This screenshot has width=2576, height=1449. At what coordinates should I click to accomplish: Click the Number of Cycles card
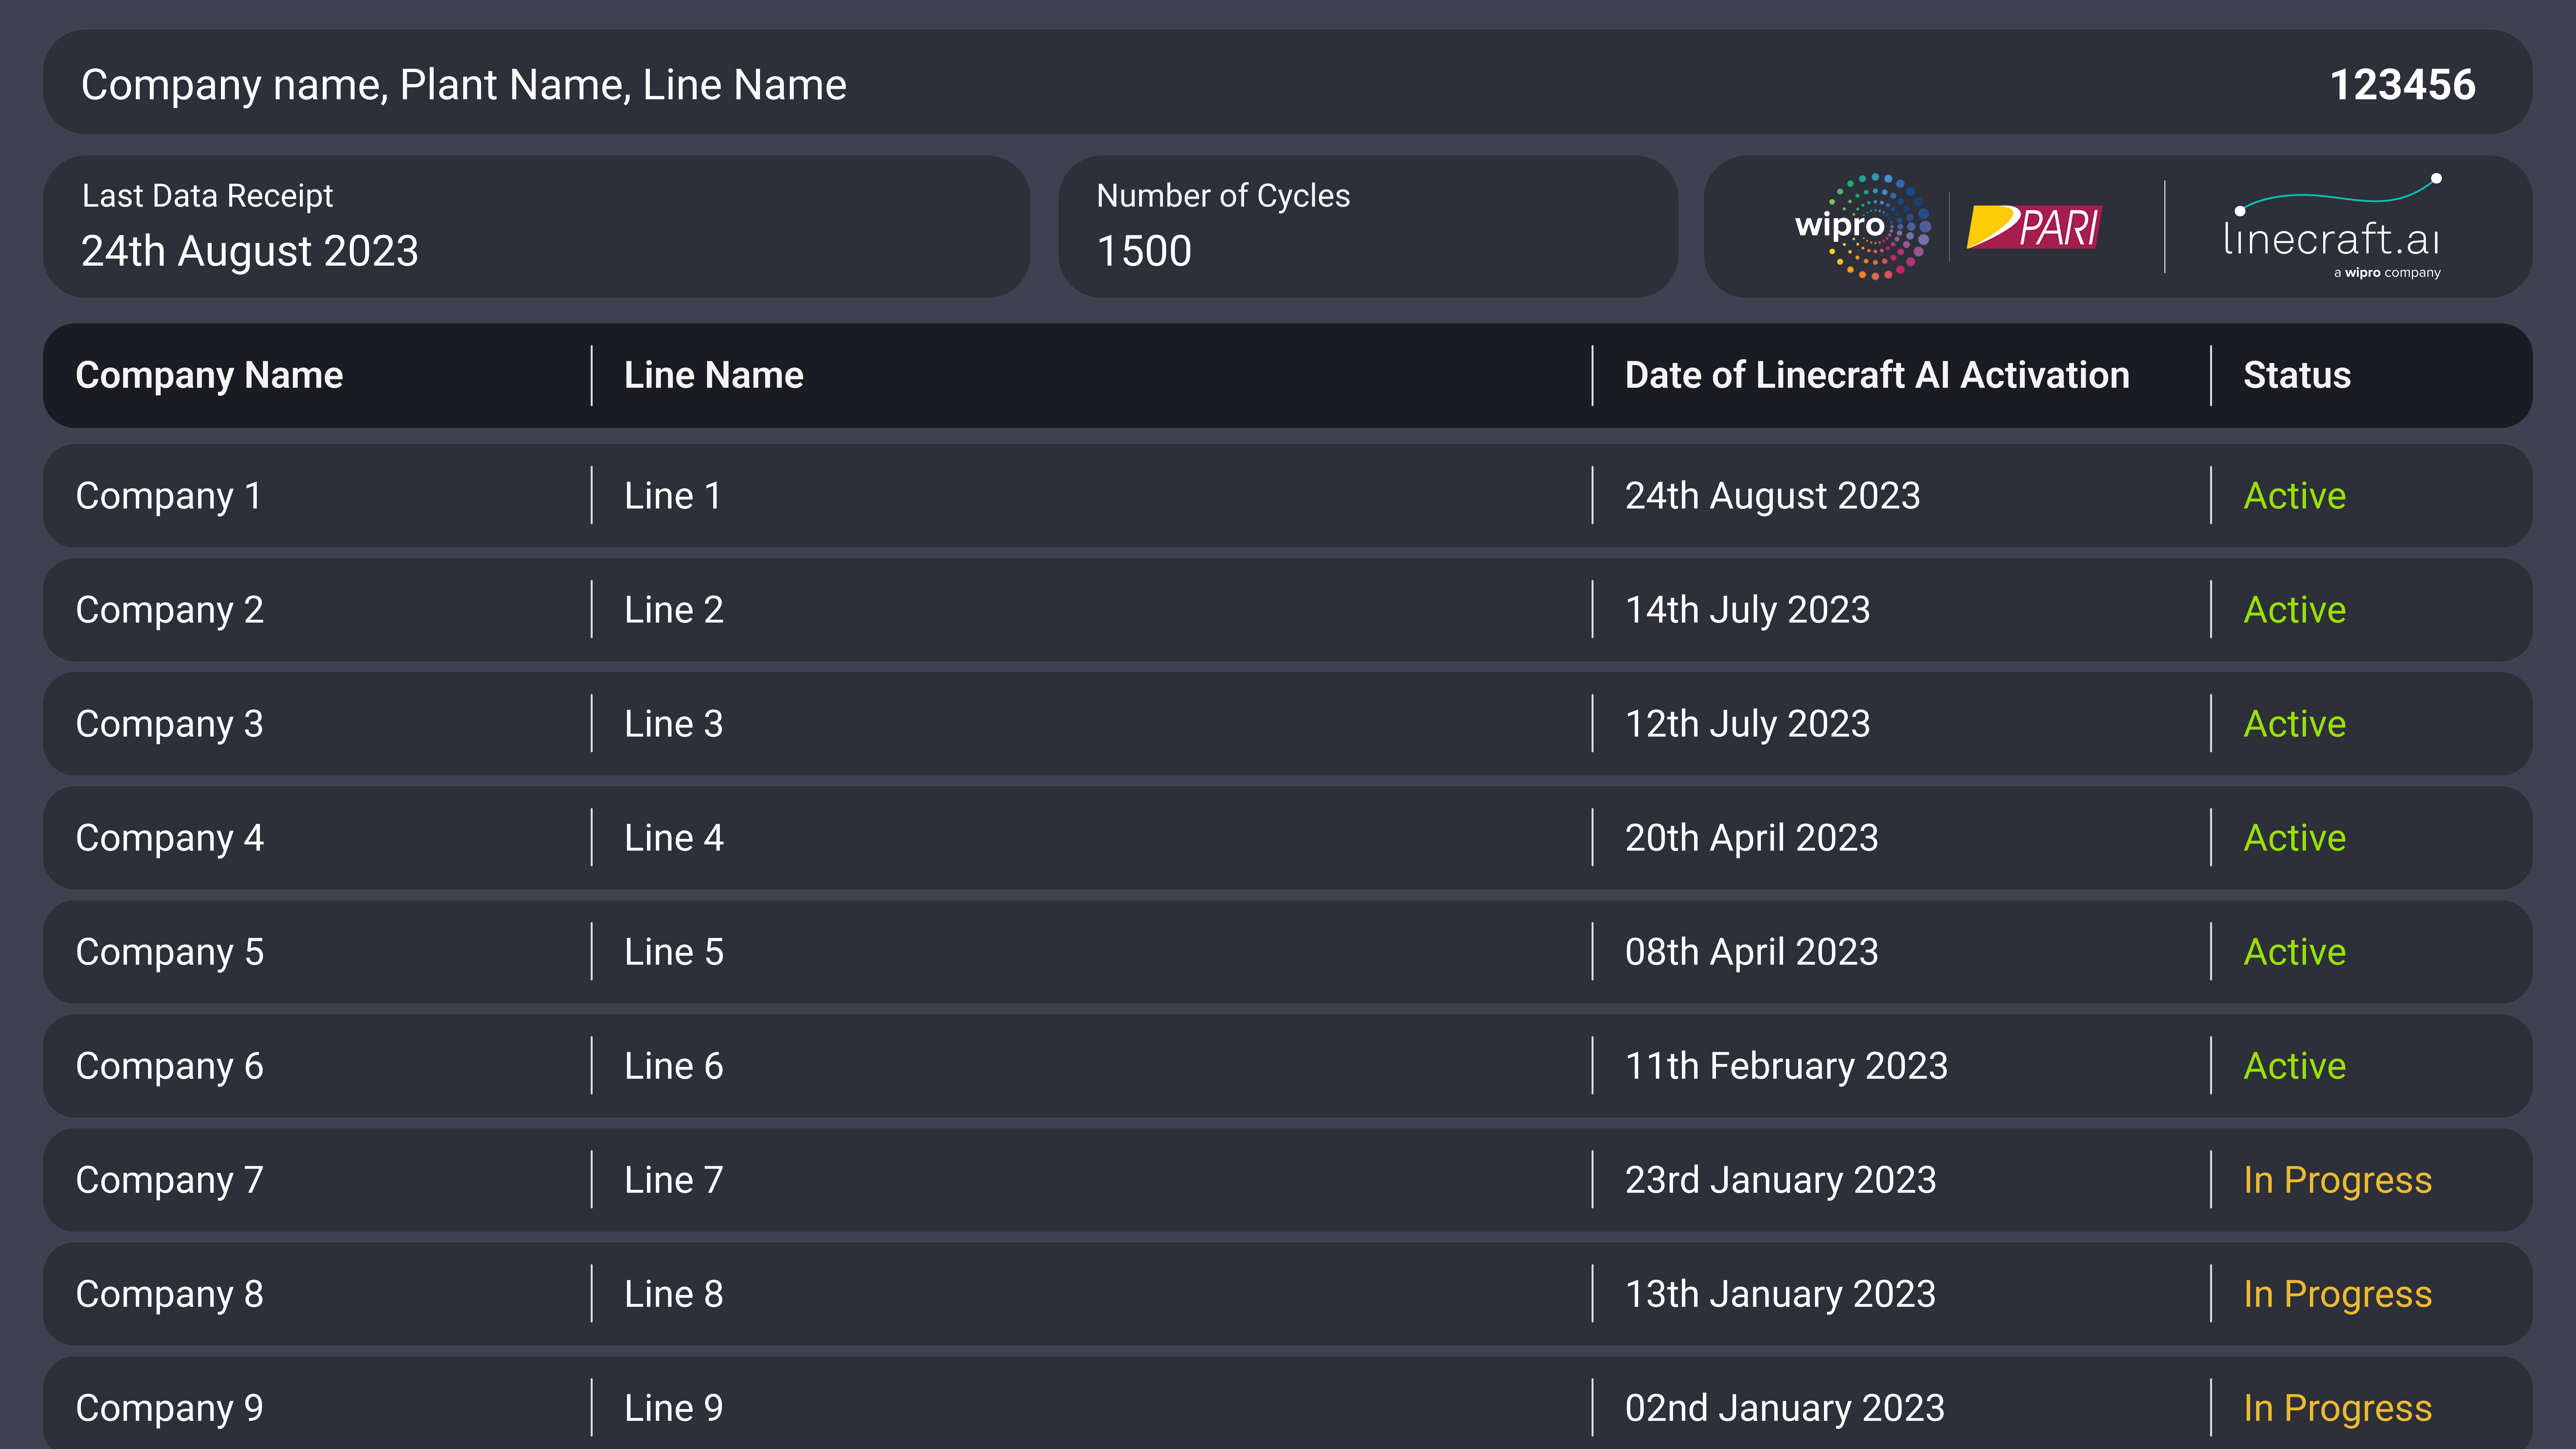tap(1367, 226)
